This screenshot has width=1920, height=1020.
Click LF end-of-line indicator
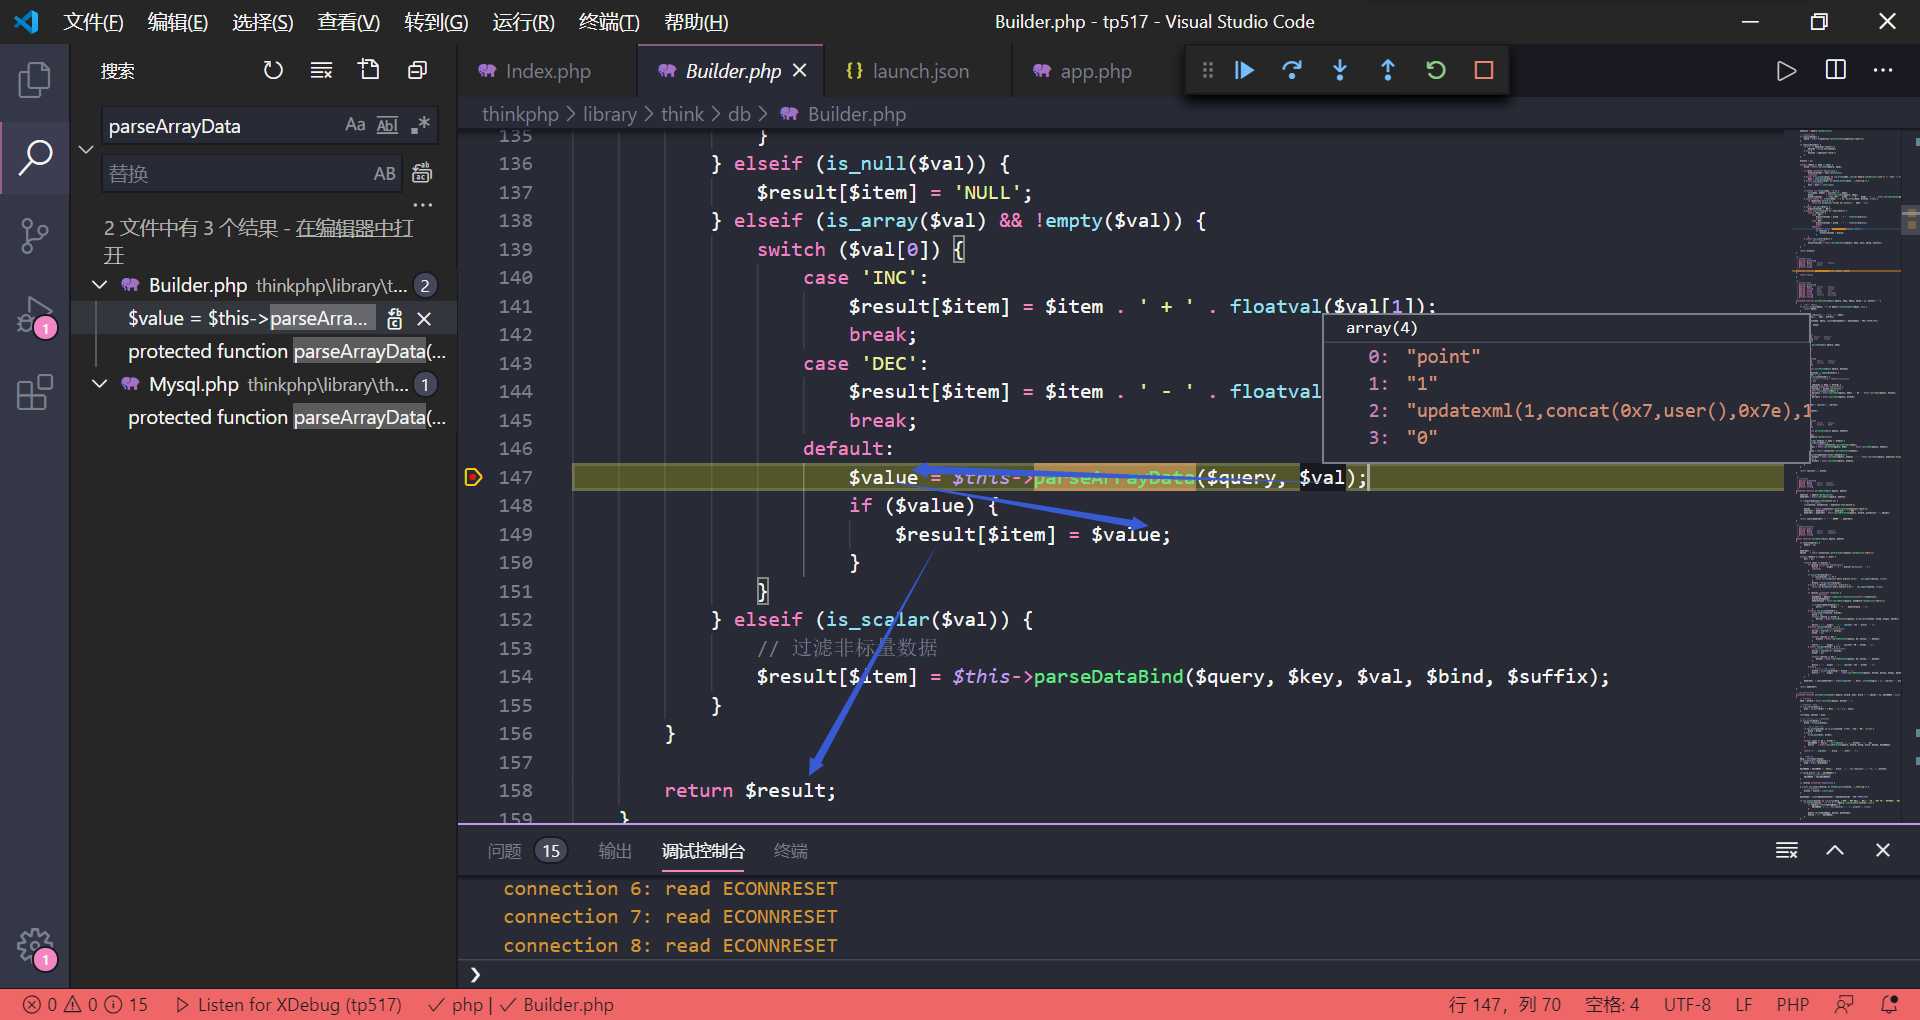[x=1744, y=1004]
